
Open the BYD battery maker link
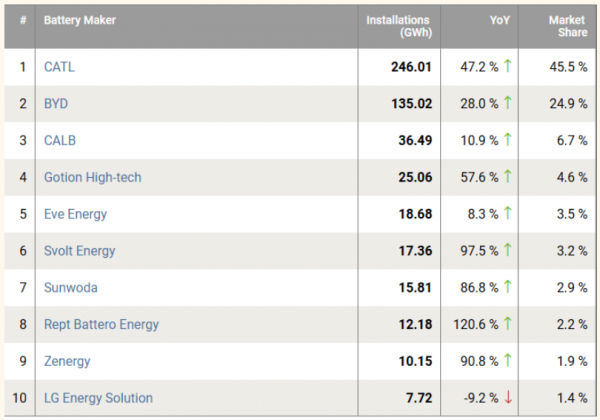coord(56,104)
